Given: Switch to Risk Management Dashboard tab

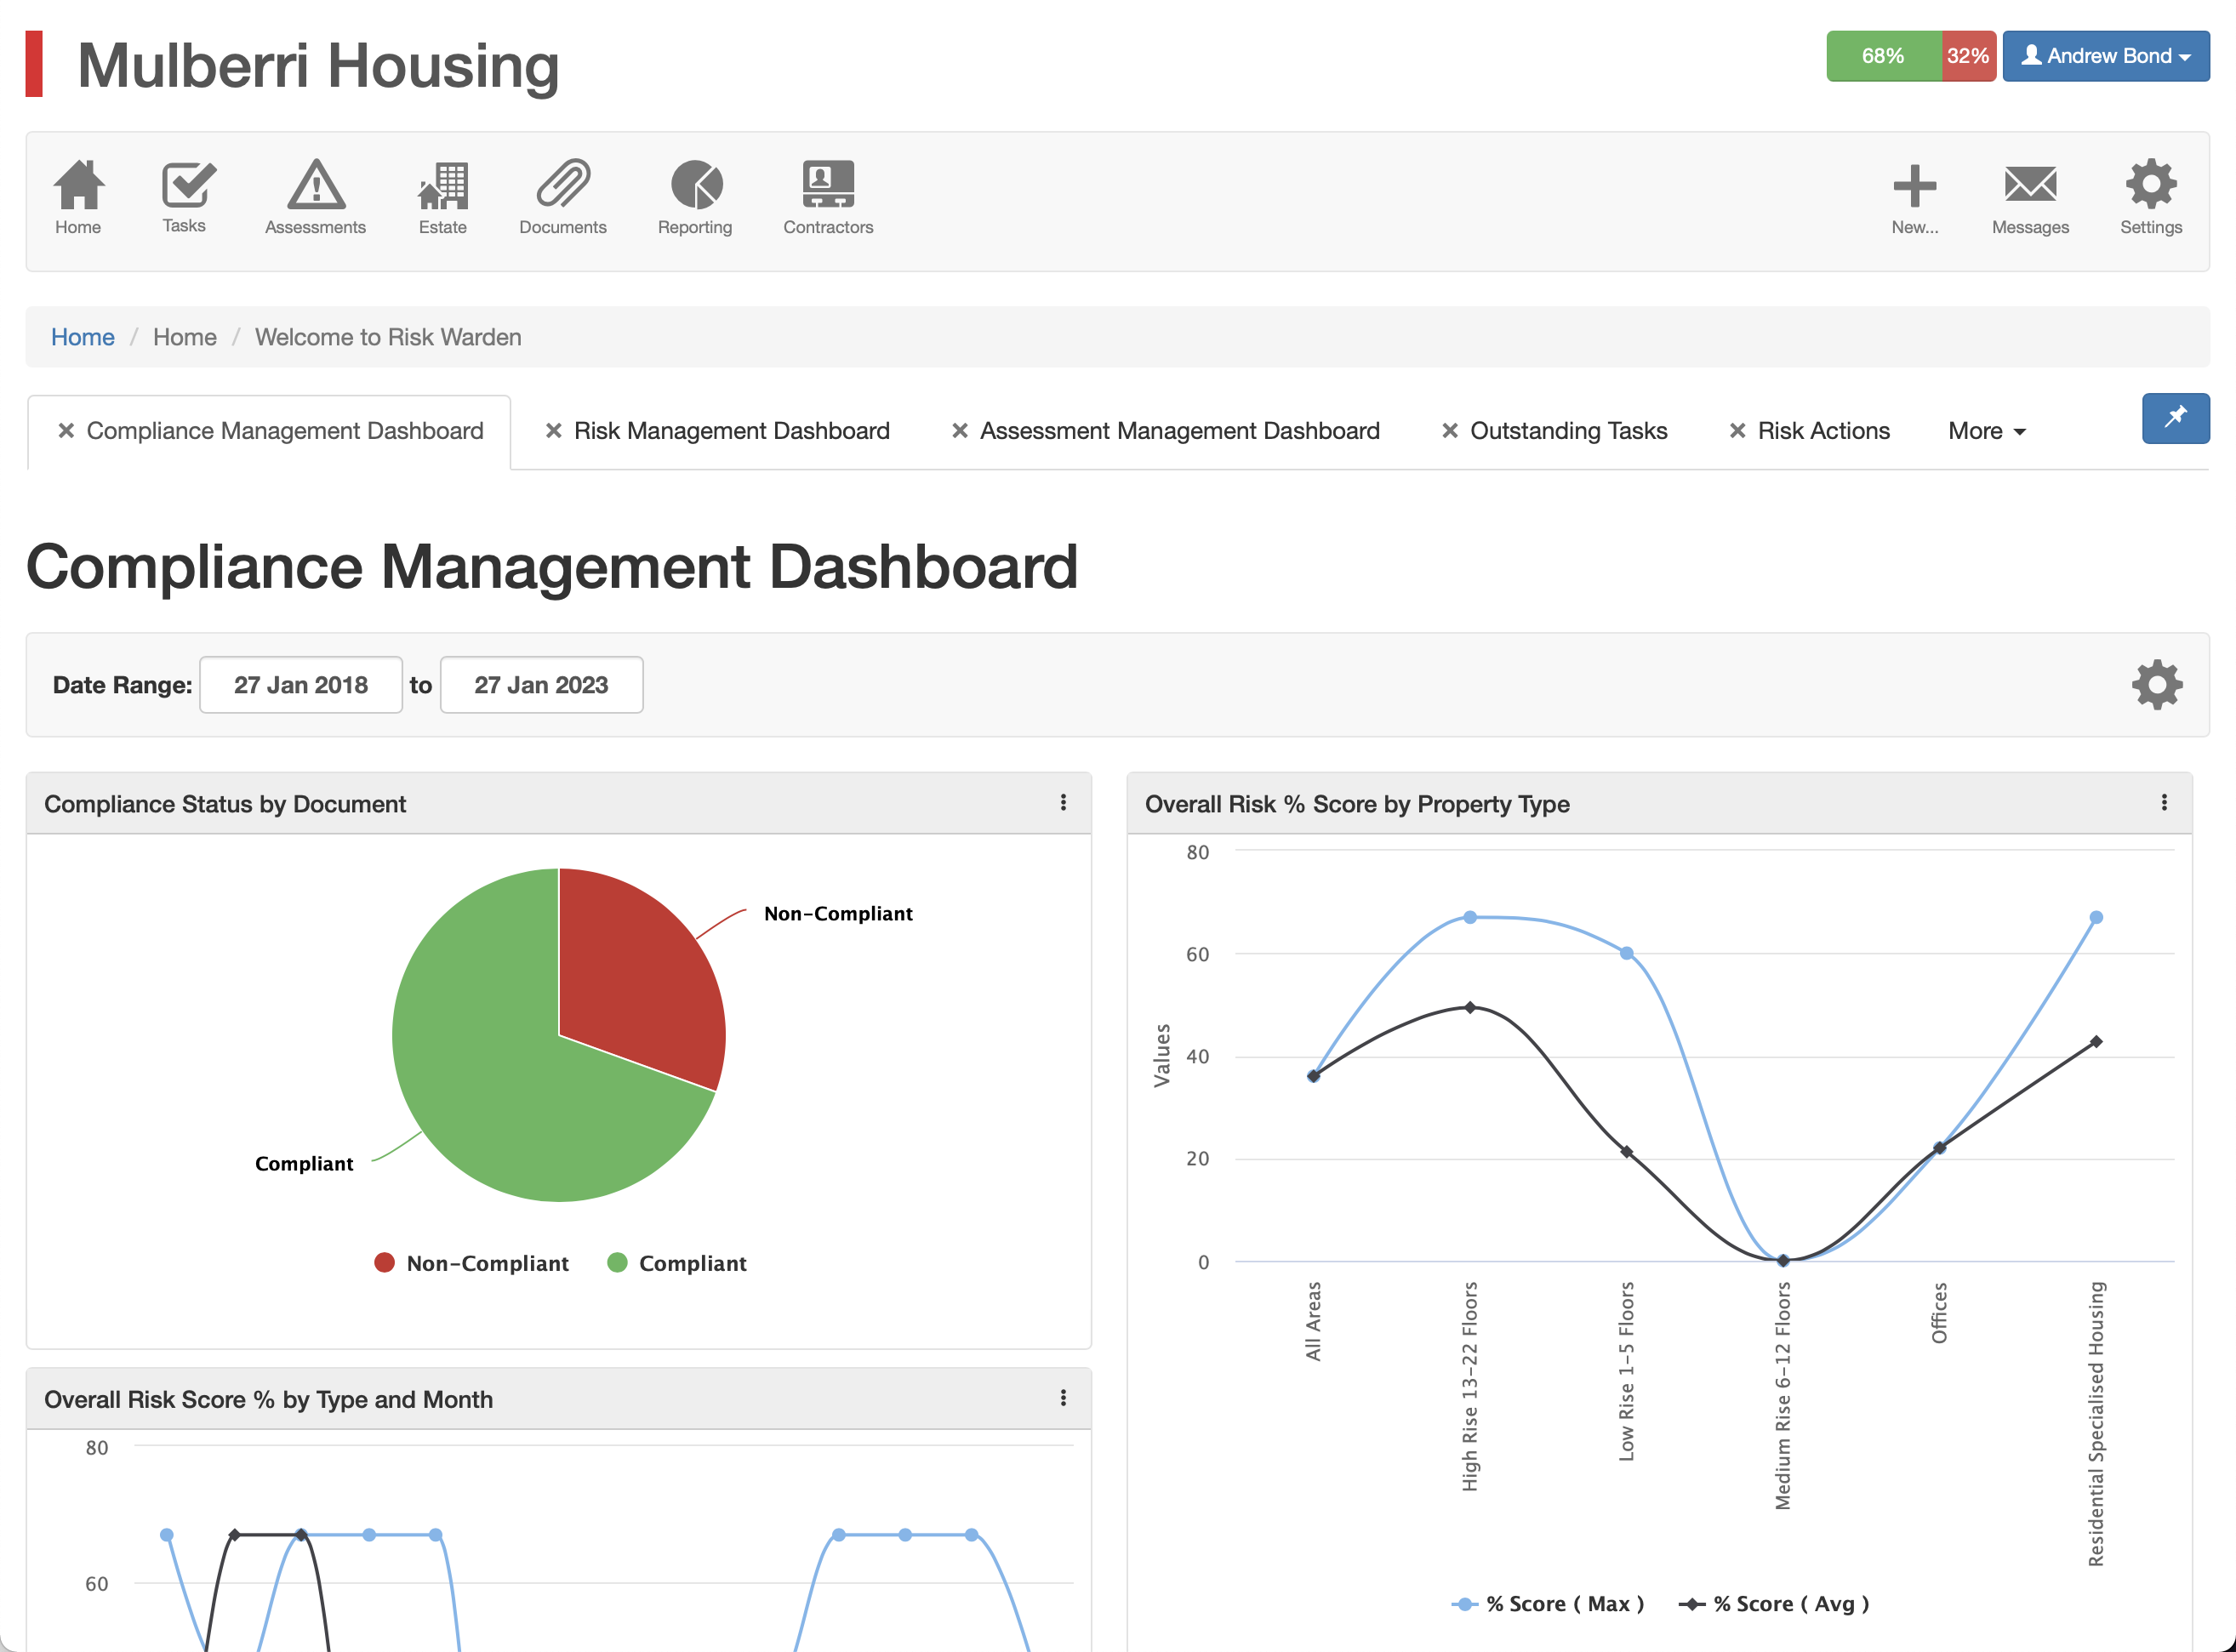Looking at the screenshot, I should click(x=732, y=430).
